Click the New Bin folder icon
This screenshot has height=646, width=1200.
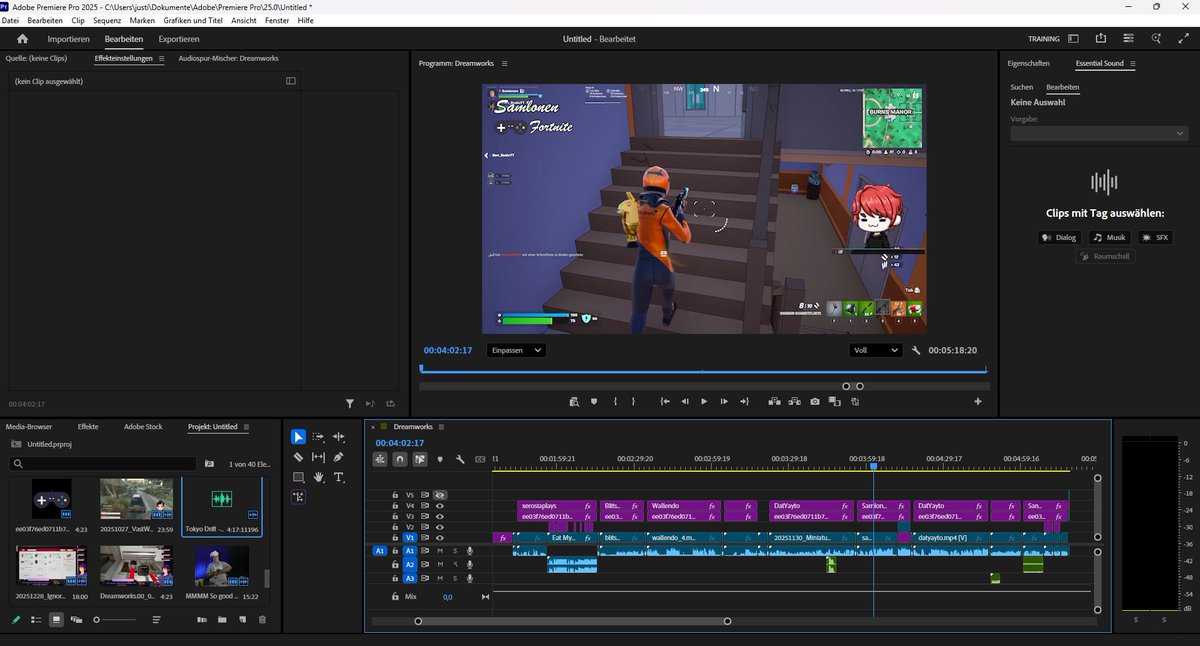point(222,620)
